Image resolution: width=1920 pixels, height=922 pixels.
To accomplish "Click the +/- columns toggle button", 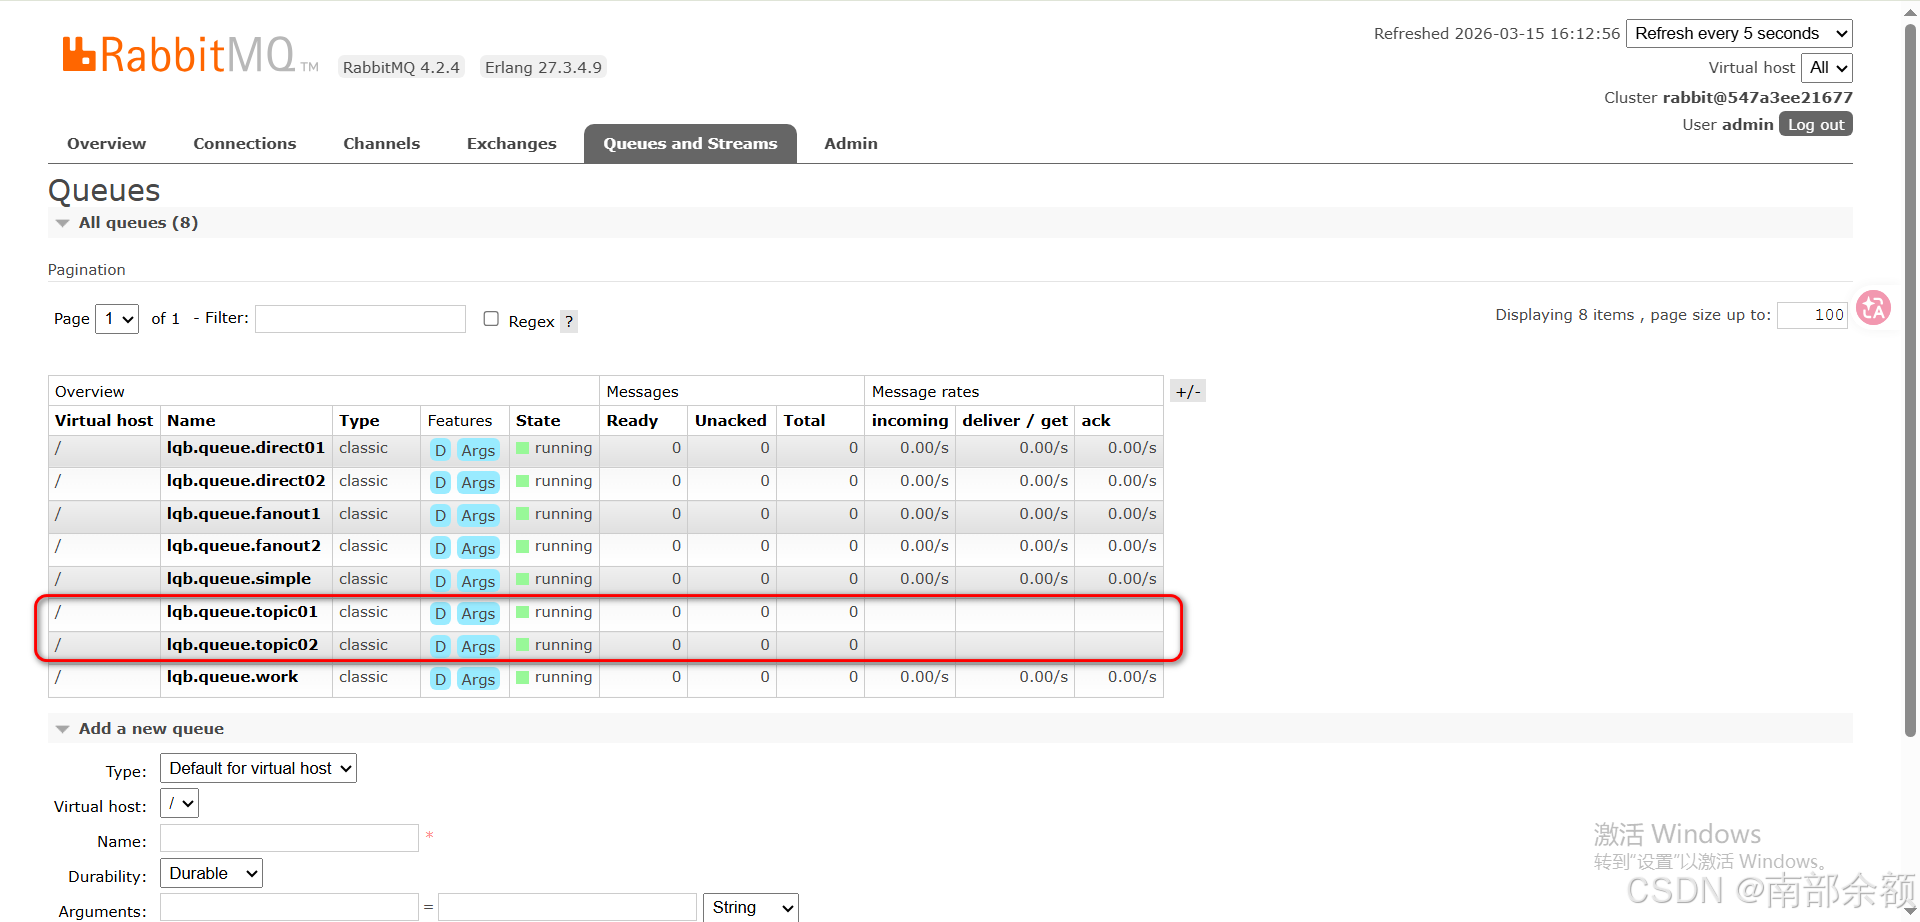I will (x=1188, y=391).
